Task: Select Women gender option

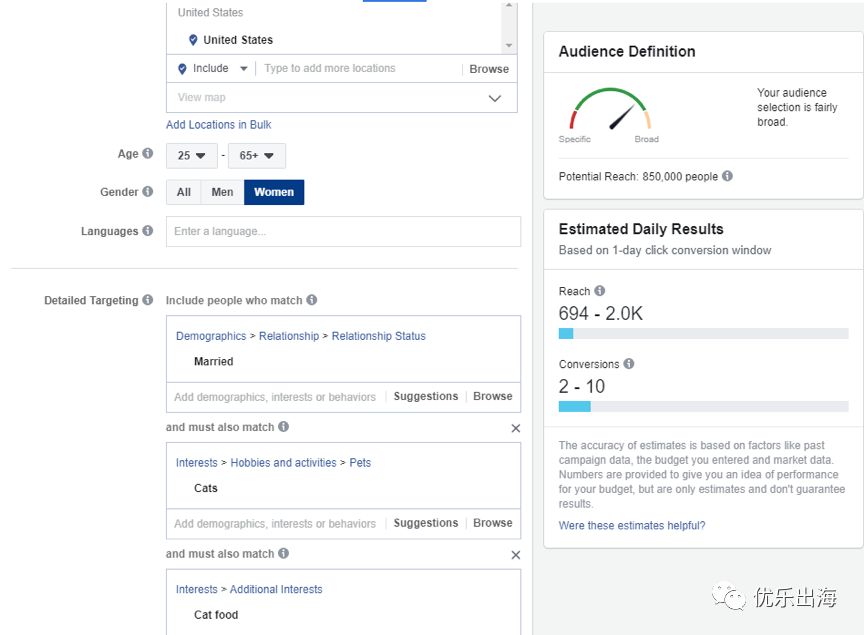Action: coord(274,192)
